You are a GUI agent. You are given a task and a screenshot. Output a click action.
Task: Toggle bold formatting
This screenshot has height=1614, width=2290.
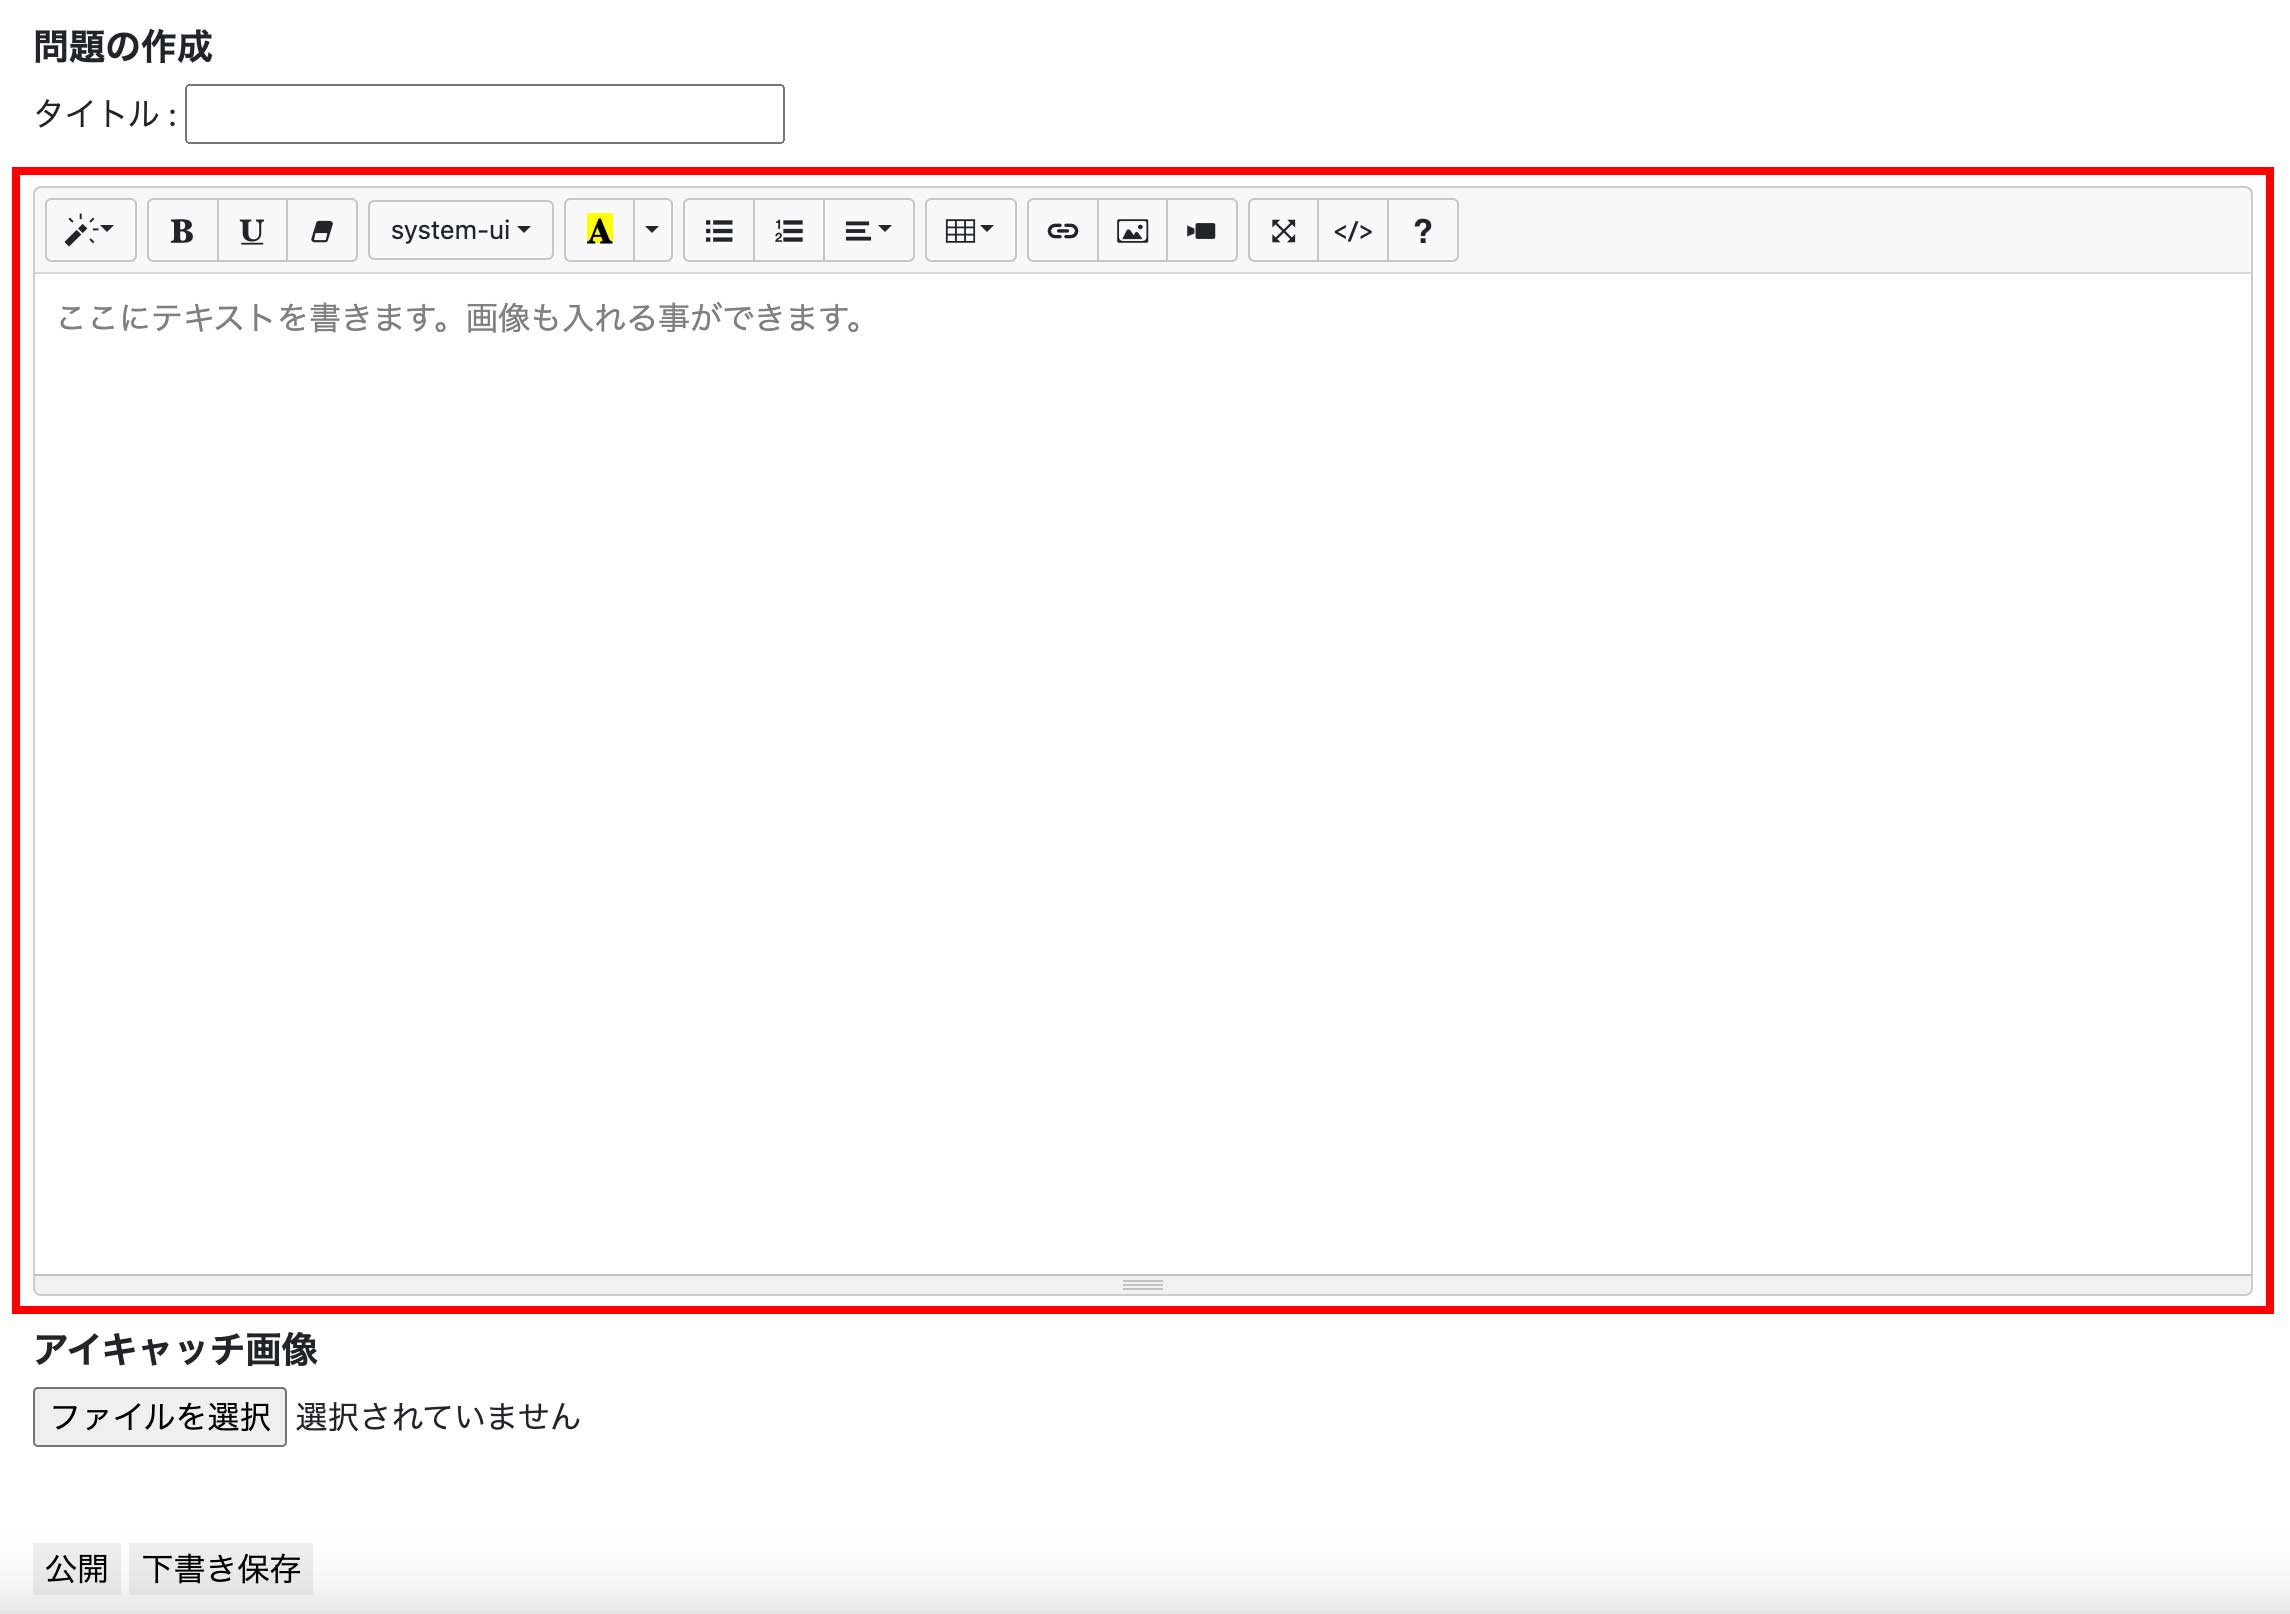[x=182, y=231]
